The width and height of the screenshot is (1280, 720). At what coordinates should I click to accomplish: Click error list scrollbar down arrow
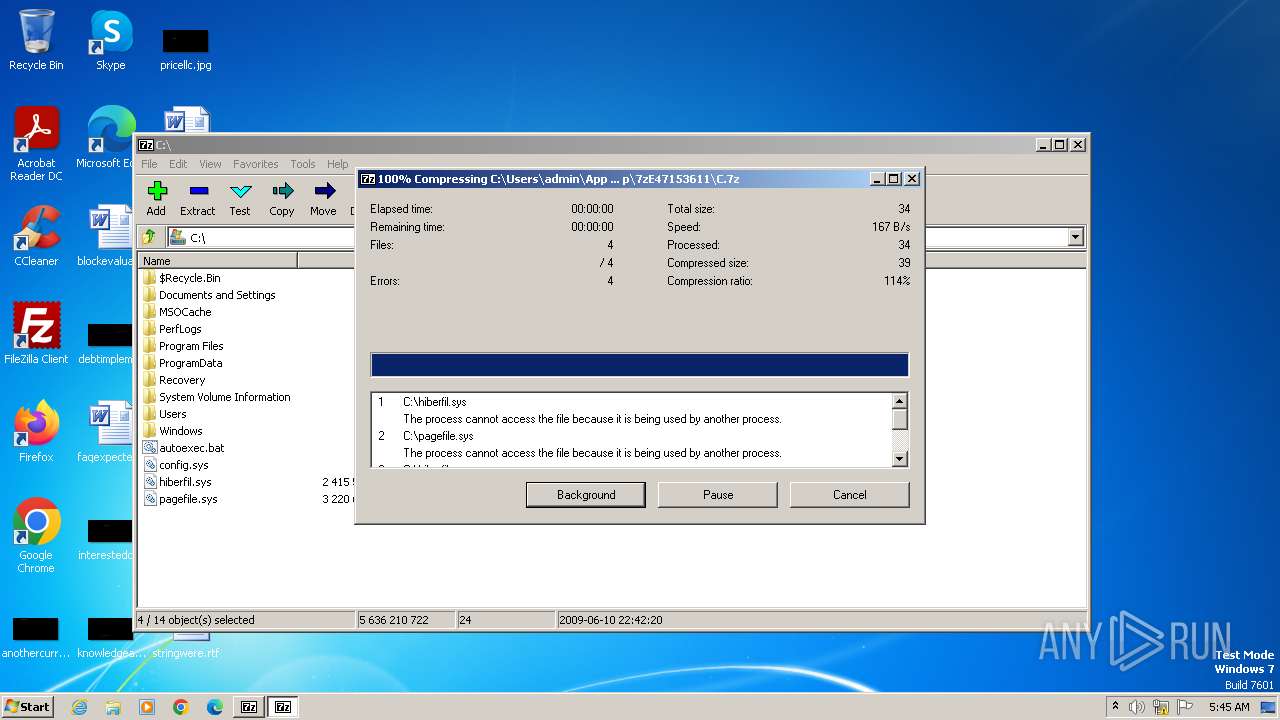pyautogui.click(x=900, y=458)
